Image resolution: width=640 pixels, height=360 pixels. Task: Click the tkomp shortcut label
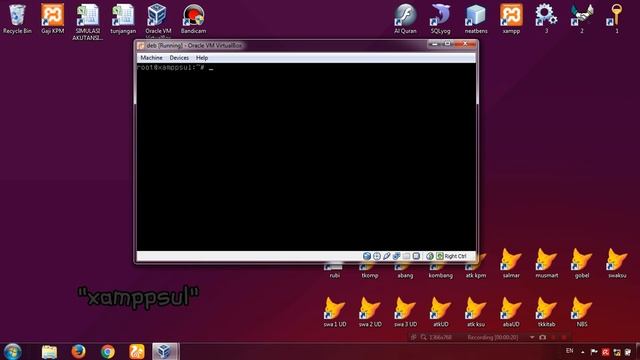click(x=370, y=276)
